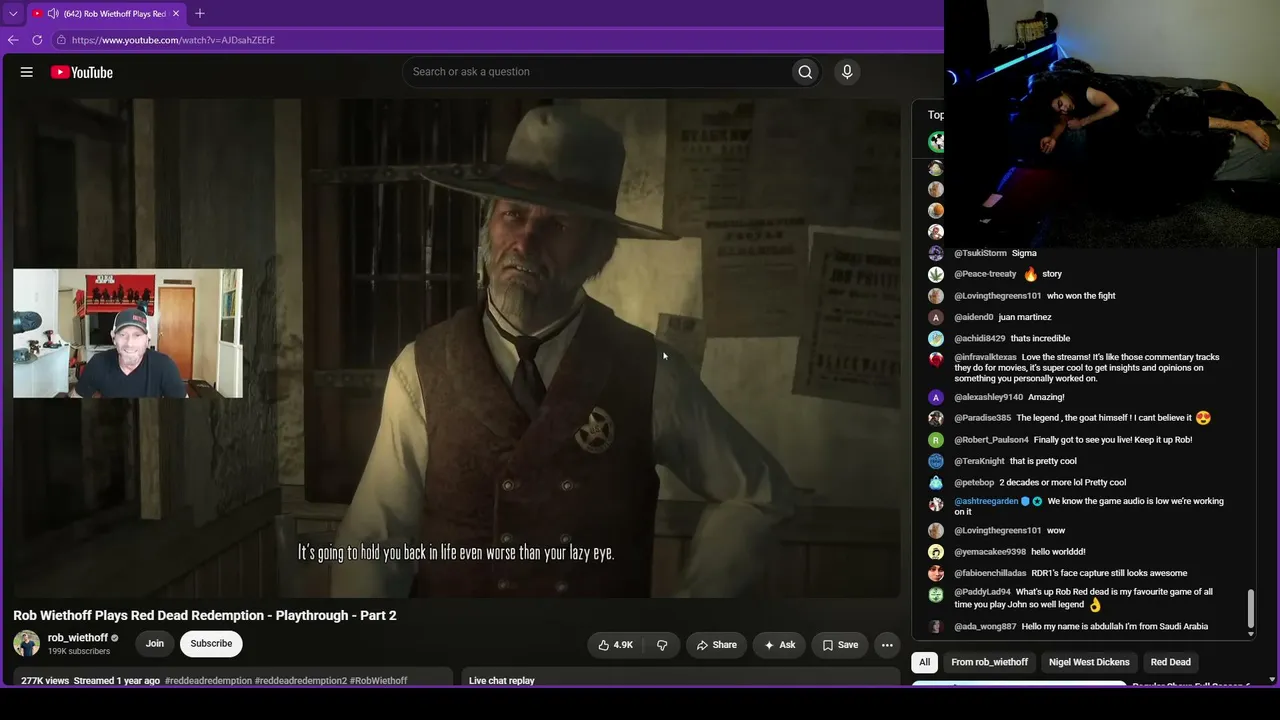Click @Robert_Paulson4's green R avatar

(x=936, y=440)
